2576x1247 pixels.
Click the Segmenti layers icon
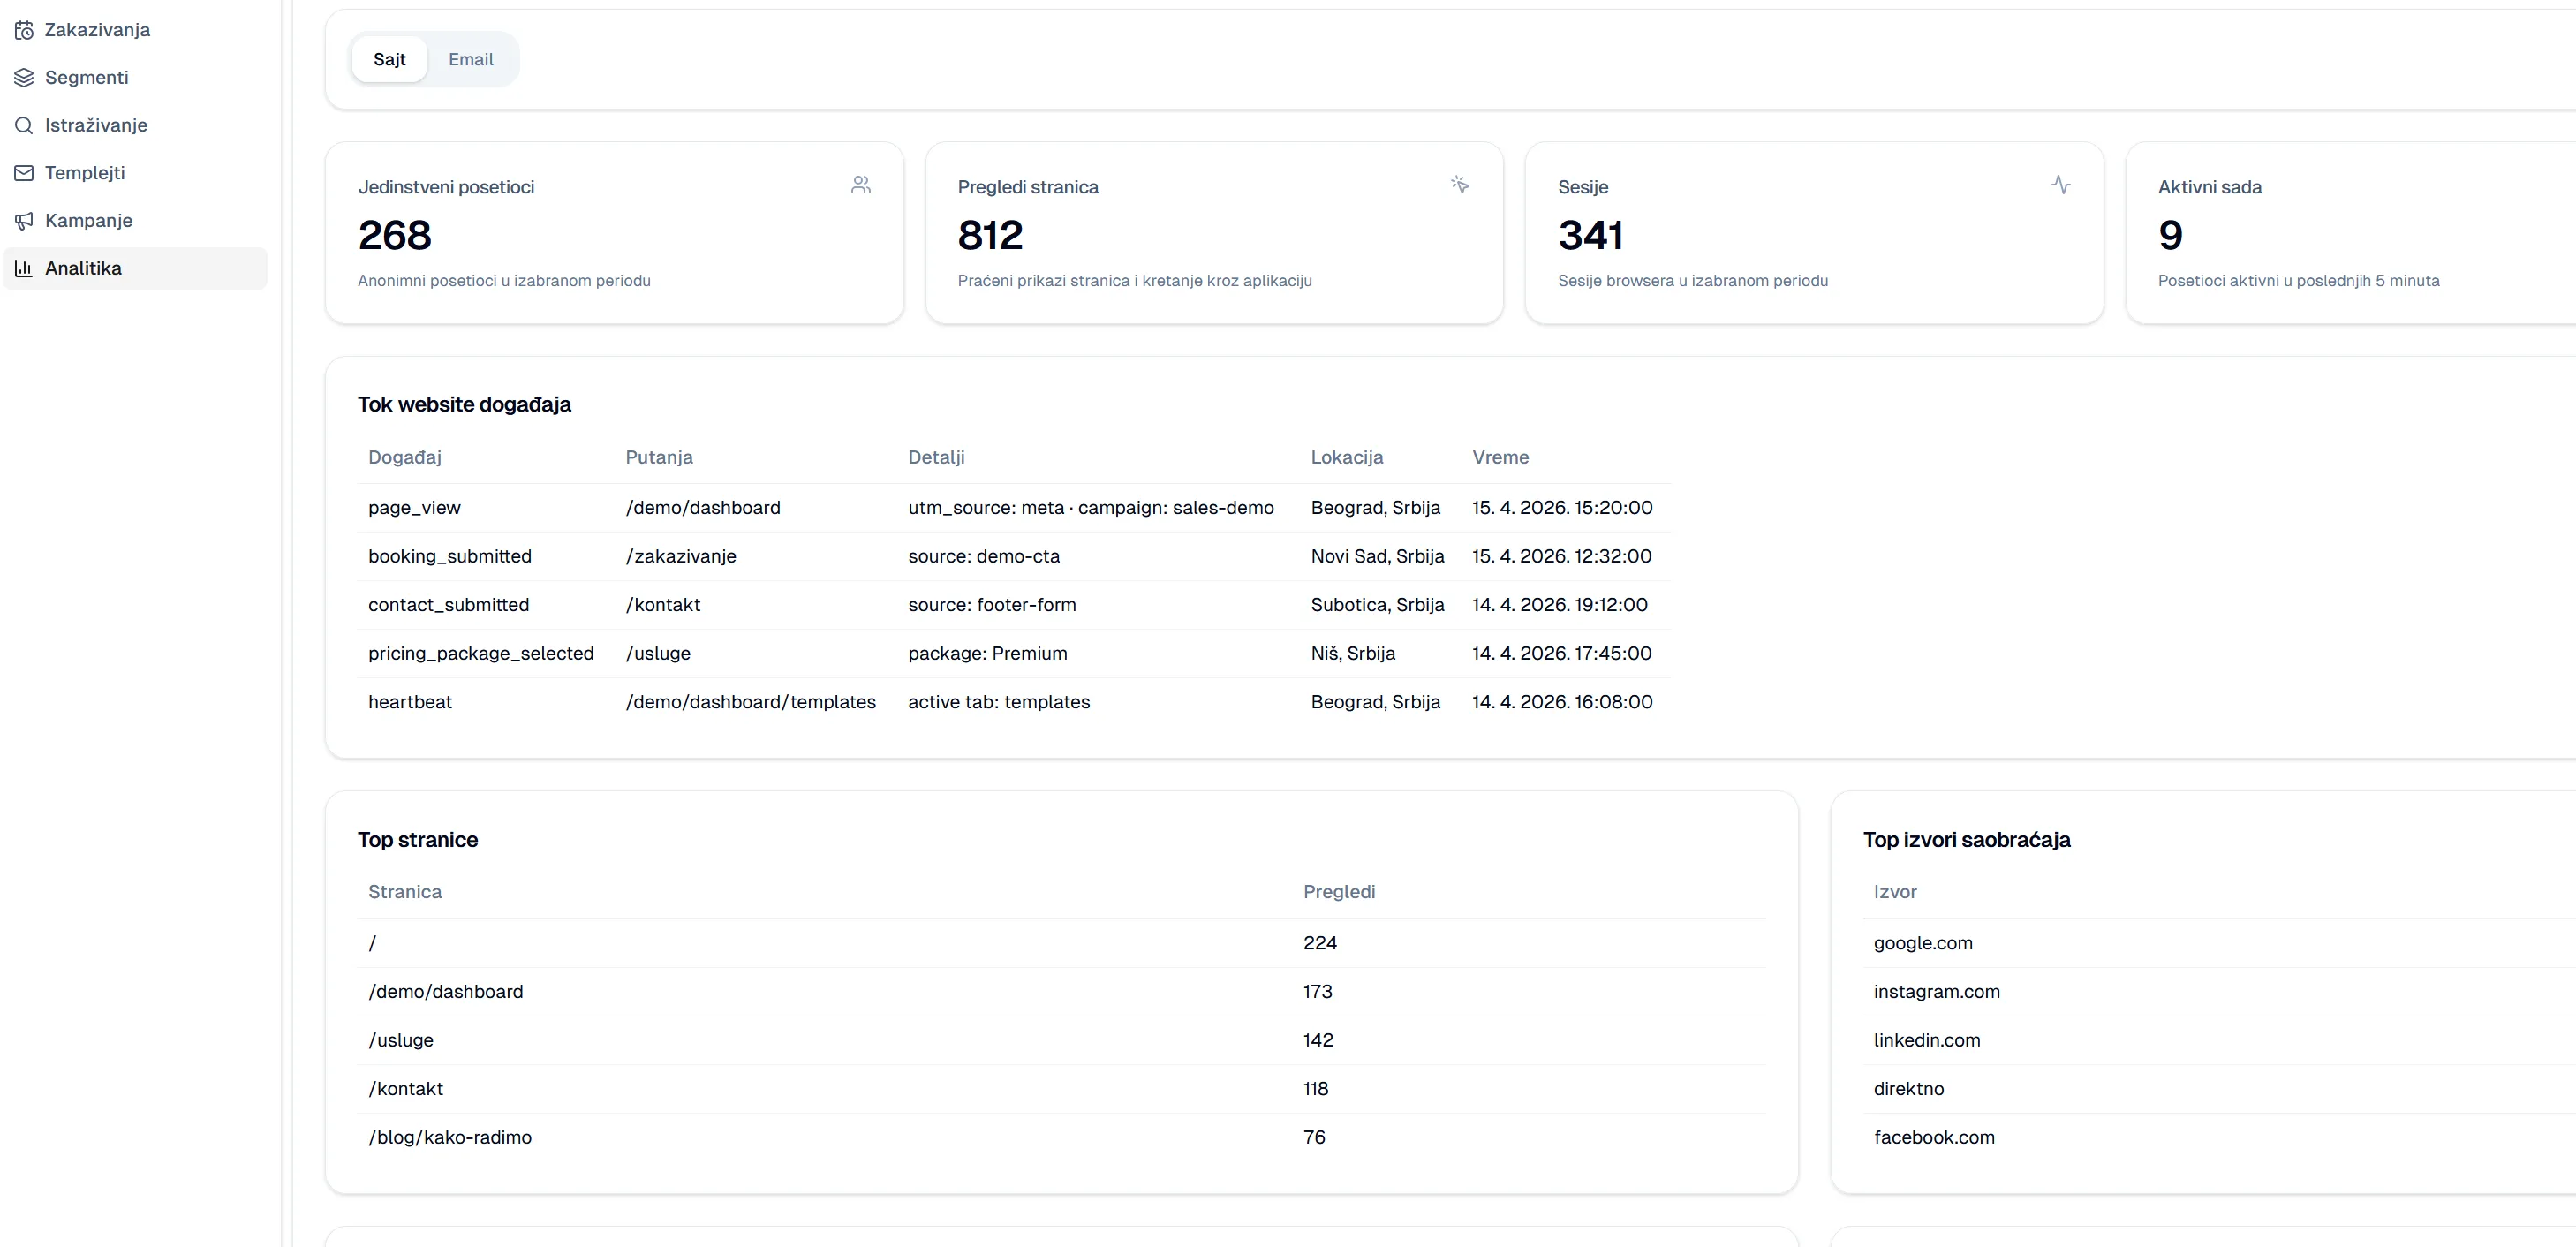(x=24, y=78)
